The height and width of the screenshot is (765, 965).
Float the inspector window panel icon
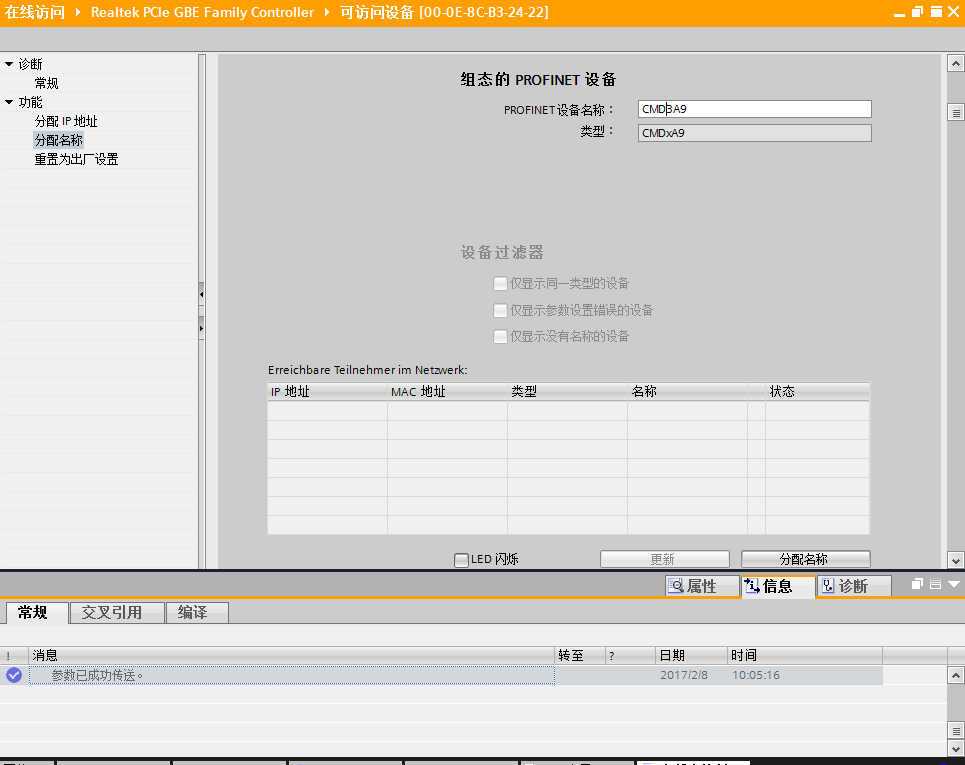click(x=917, y=584)
